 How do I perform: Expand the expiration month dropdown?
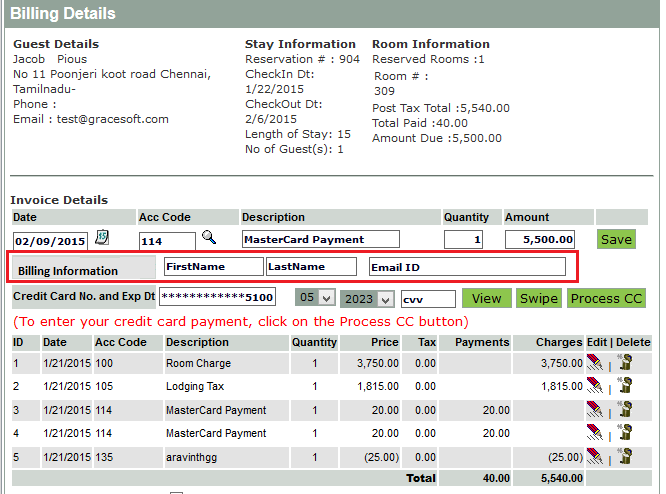(315, 299)
